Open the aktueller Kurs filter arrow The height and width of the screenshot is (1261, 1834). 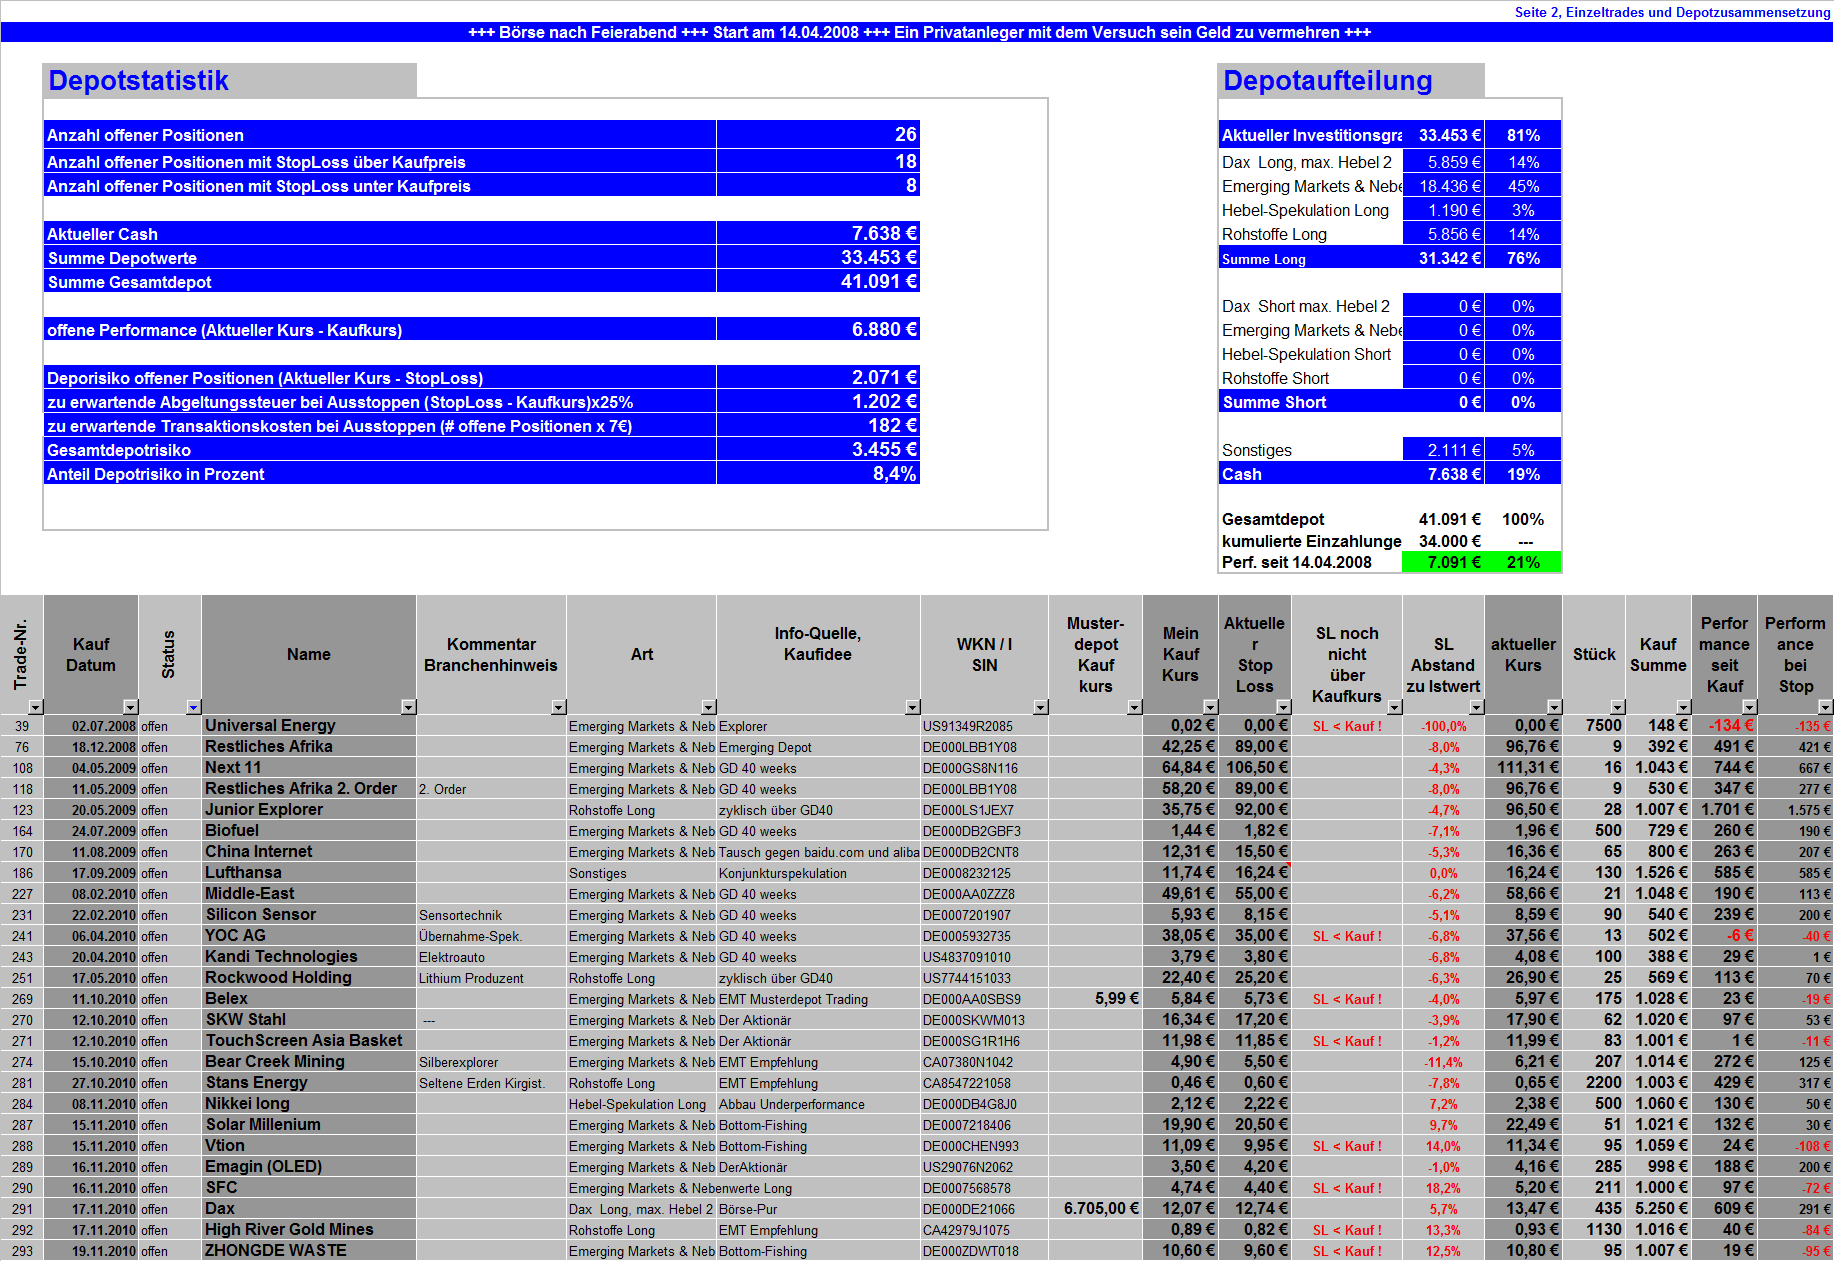(x=1553, y=707)
